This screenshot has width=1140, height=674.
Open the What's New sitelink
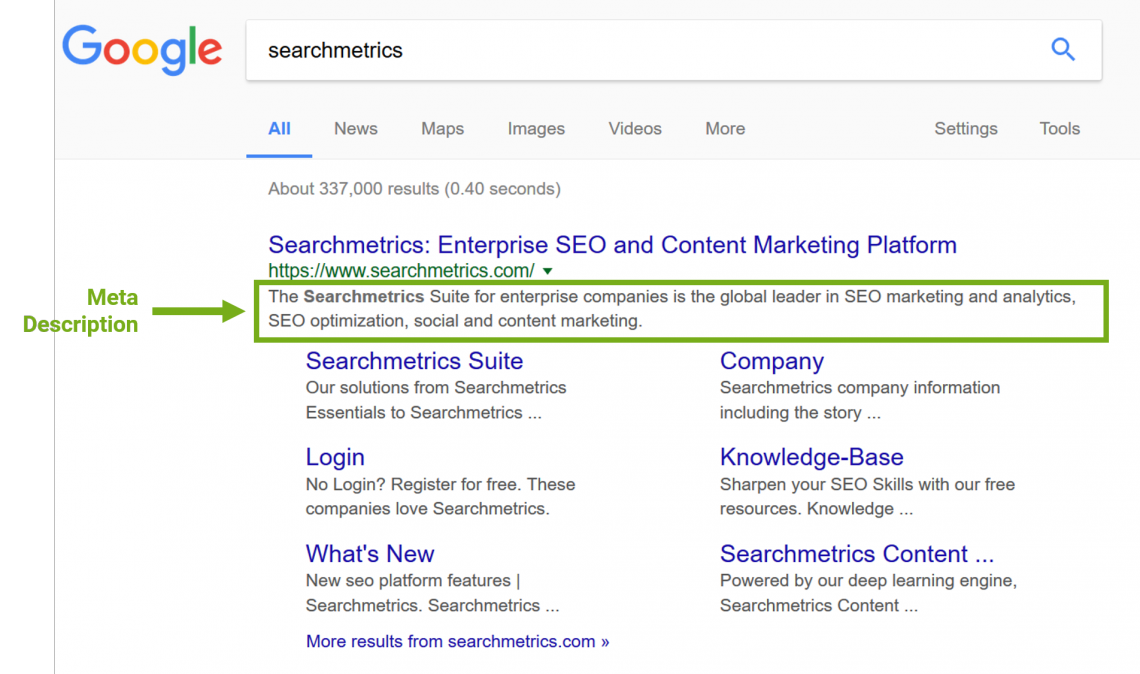370,553
